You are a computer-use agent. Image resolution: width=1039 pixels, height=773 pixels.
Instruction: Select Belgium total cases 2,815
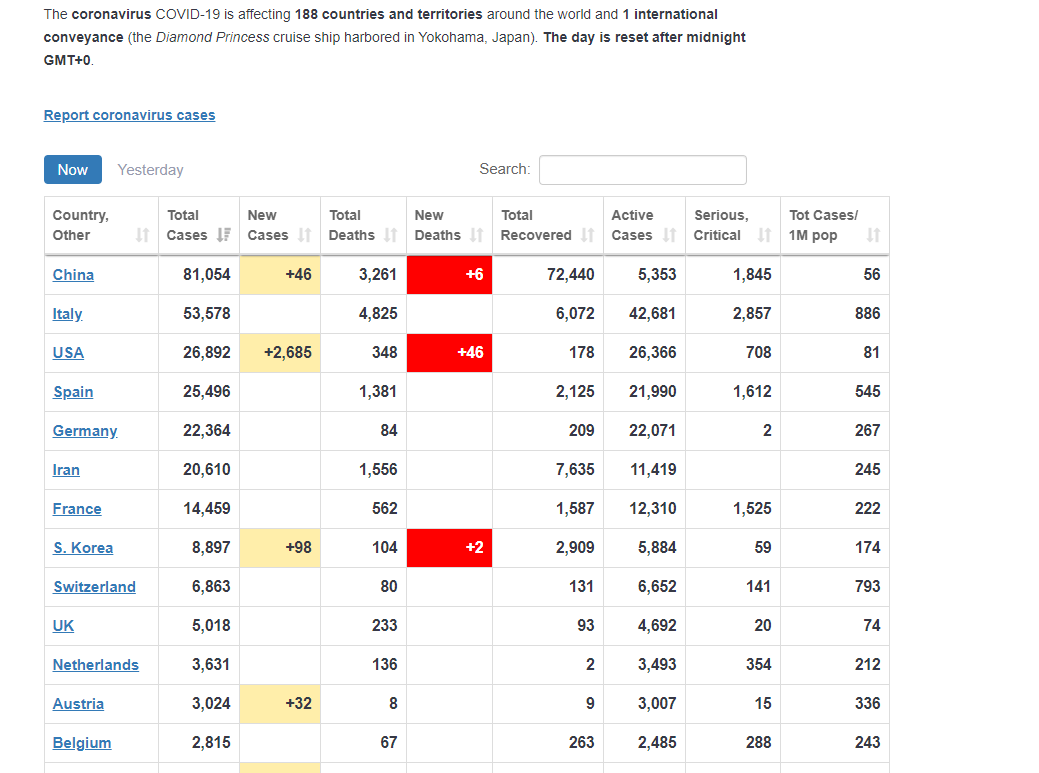click(x=211, y=744)
